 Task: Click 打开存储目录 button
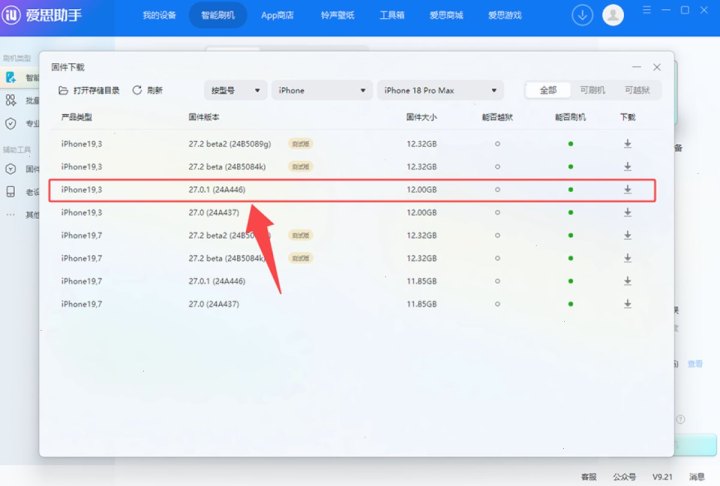click(x=89, y=90)
